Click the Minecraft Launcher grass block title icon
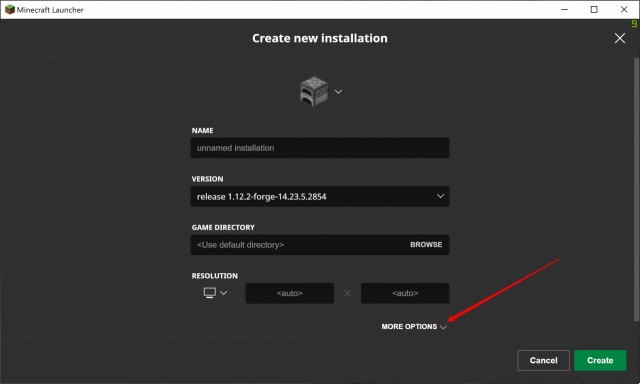Image resolution: width=640 pixels, height=384 pixels. [10, 9]
